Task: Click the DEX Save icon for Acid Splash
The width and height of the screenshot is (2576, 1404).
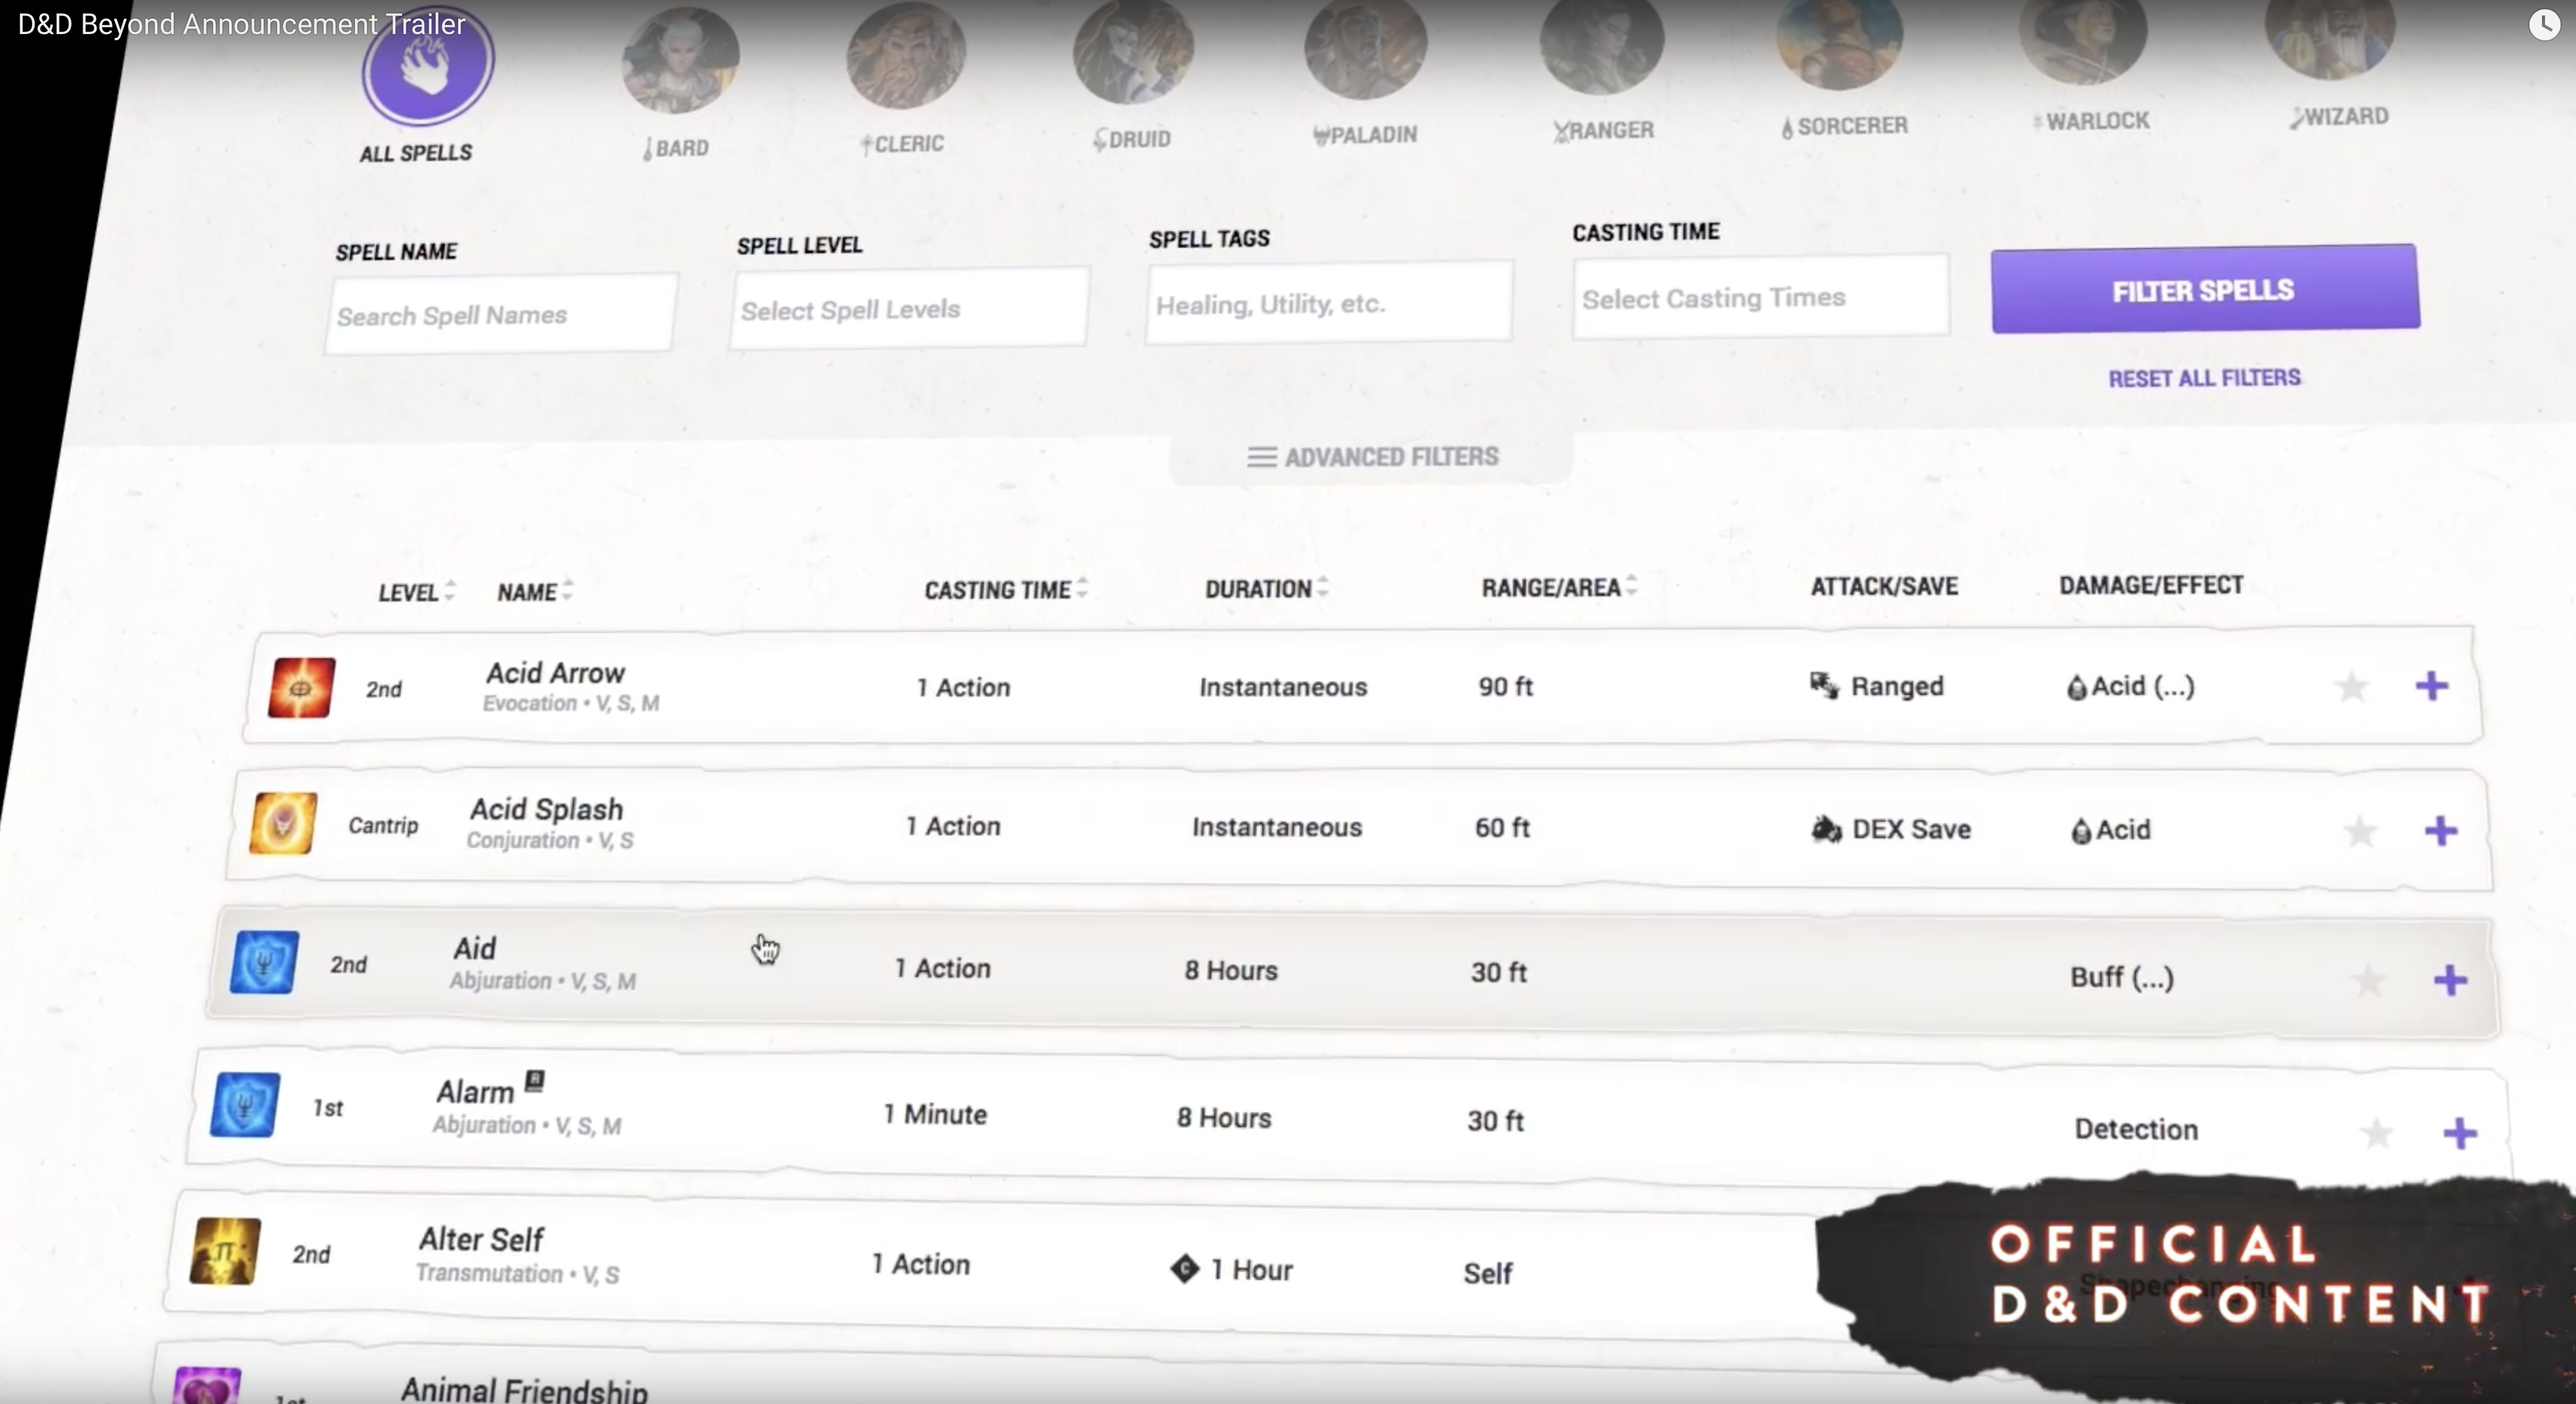Action: [1826, 829]
